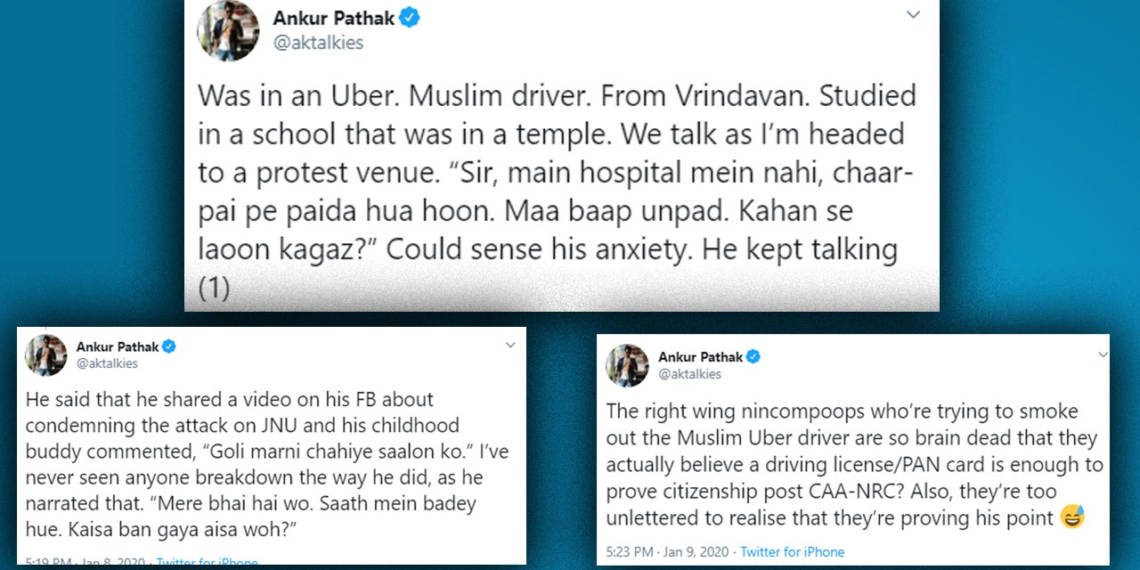Image resolution: width=1140 pixels, height=570 pixels.
Task: Expand the options chevron on the JNU tweet
Action: coord(510,345)
